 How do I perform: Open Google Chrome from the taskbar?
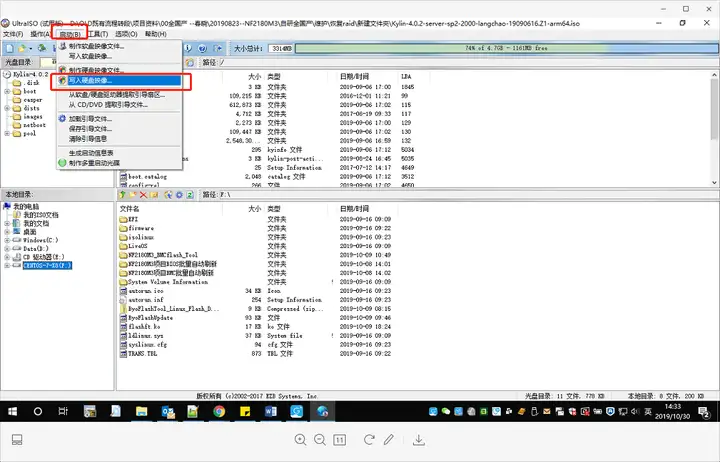click(219, 411)
